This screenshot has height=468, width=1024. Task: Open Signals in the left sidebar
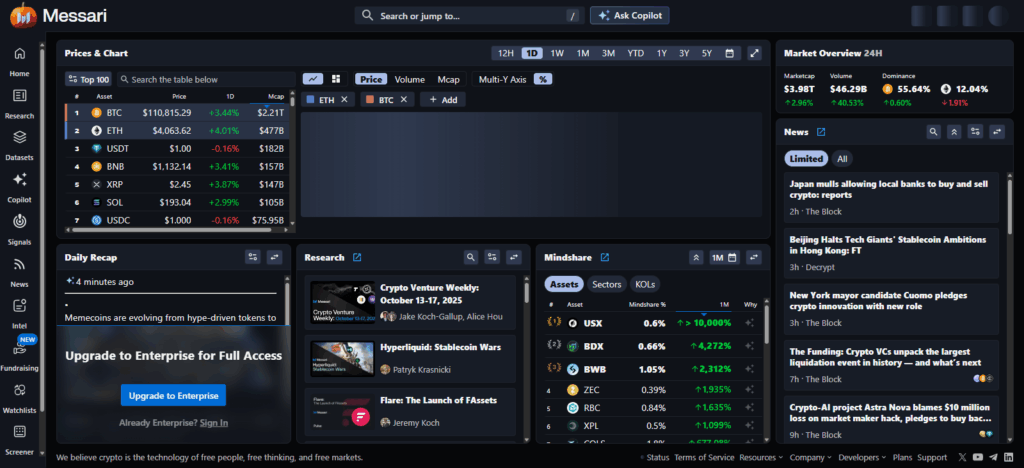pos(19,221)
